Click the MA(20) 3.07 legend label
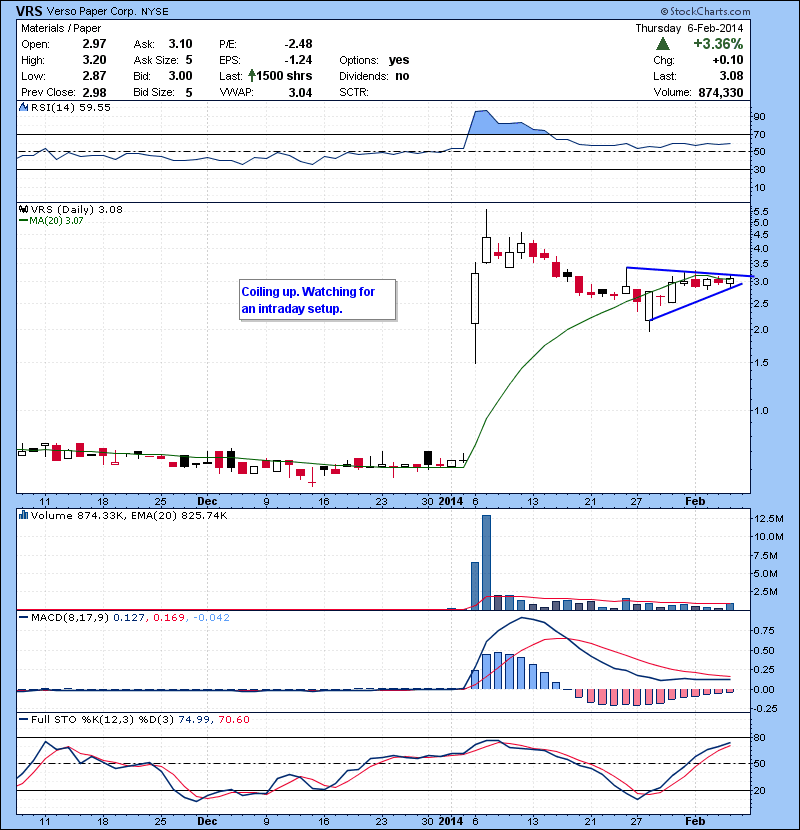 click(x=56, y=221)
